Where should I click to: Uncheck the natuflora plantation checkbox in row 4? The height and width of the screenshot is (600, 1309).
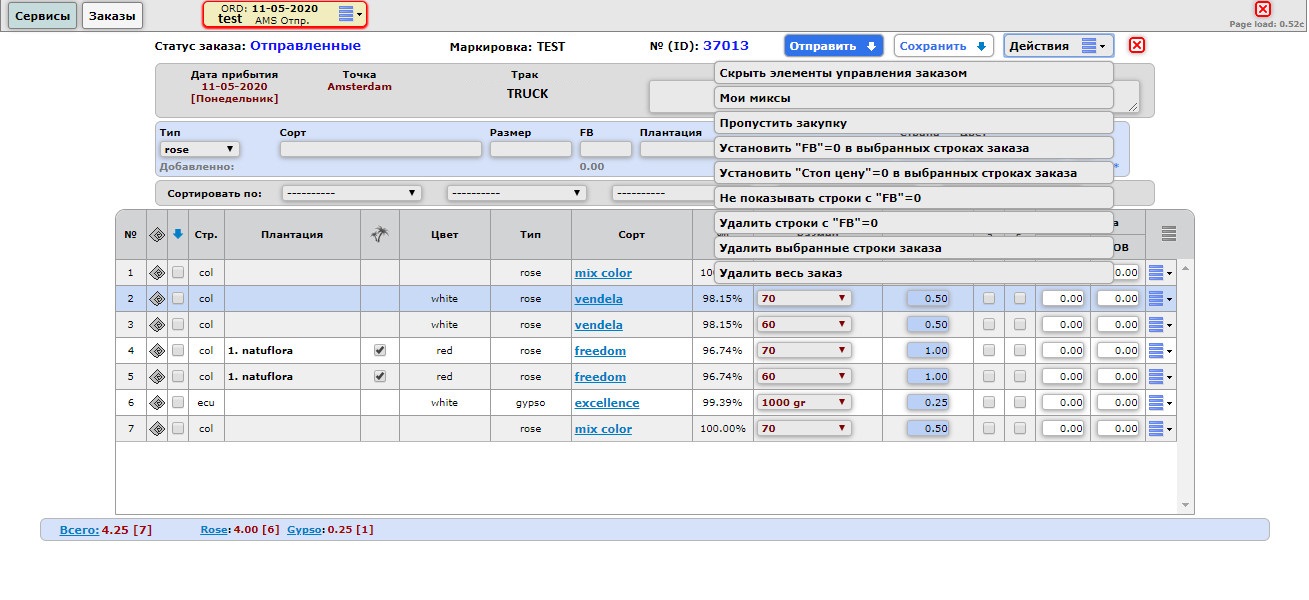(379, 351)
